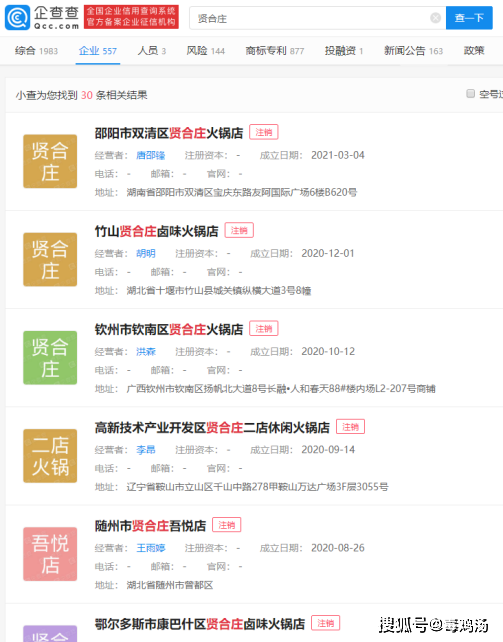Open the 政策 tab

pyautogui.click(x=474, y=51)
